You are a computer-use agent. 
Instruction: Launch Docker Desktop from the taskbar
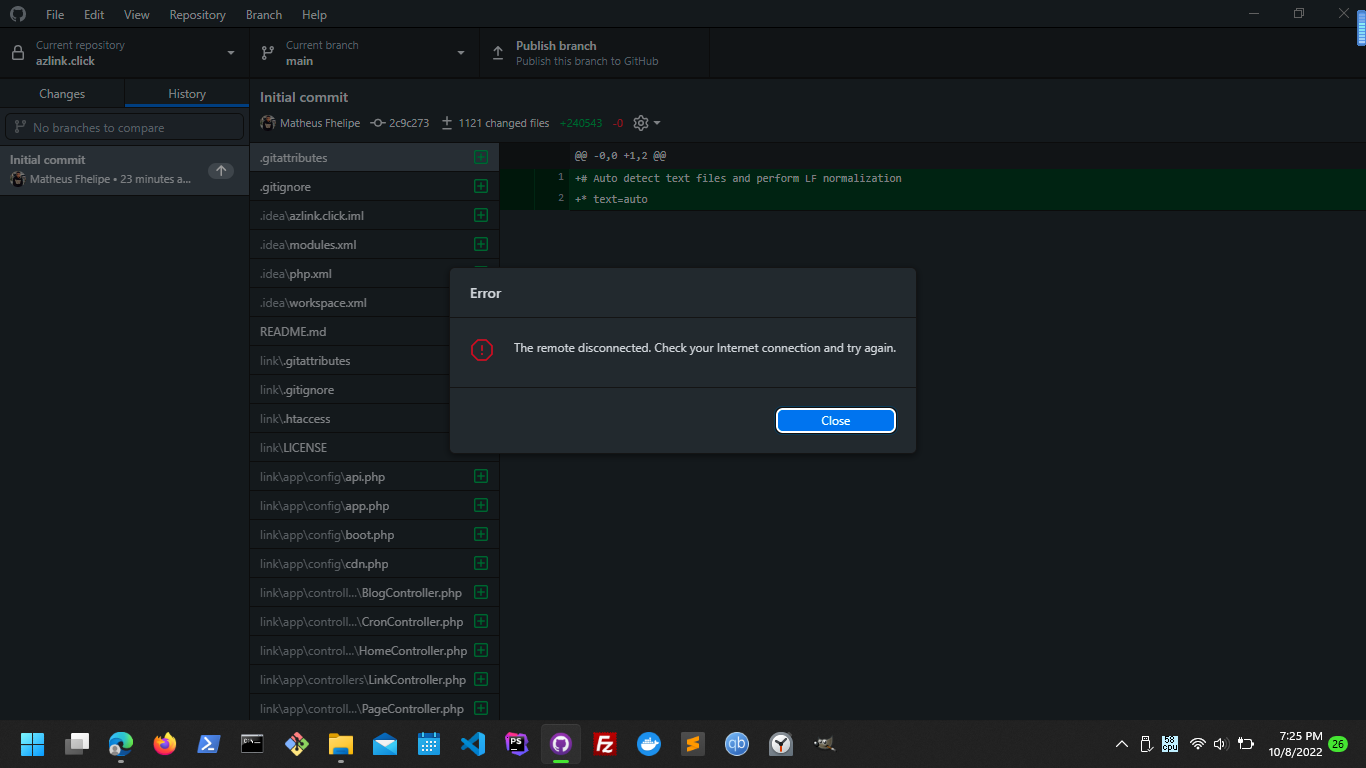click(649, 744)
